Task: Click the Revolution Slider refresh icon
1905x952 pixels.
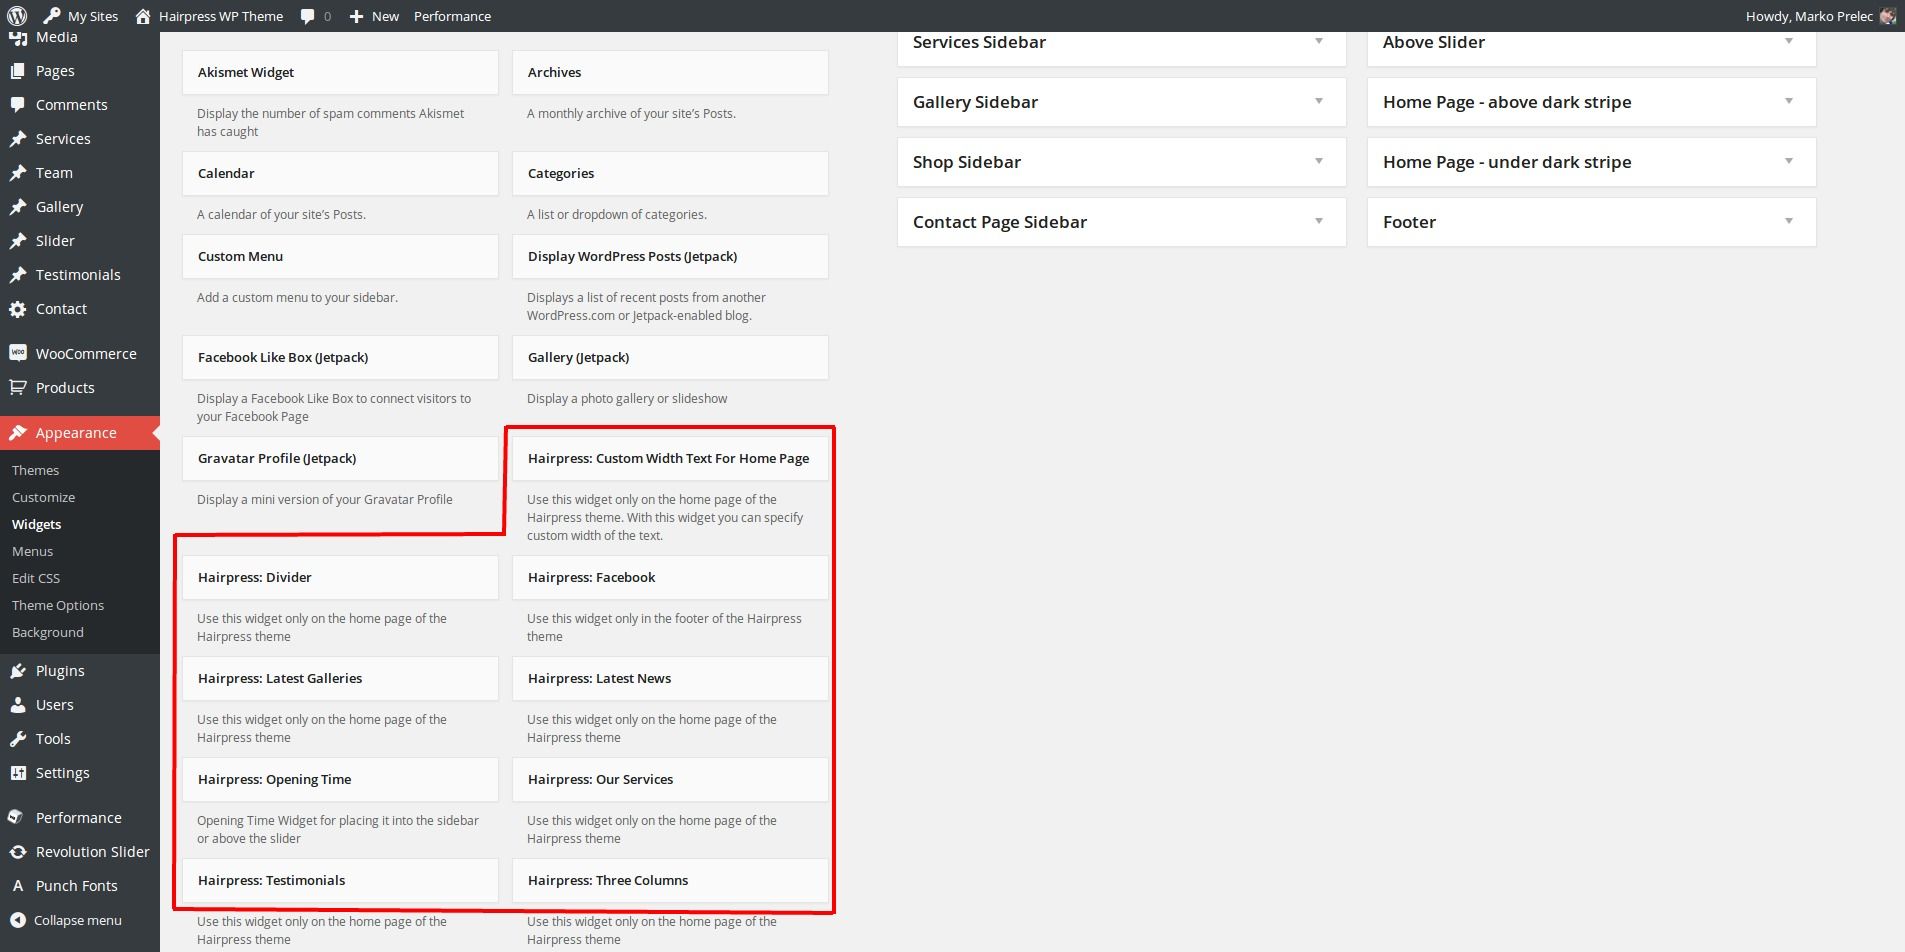Action: point(18,852)
